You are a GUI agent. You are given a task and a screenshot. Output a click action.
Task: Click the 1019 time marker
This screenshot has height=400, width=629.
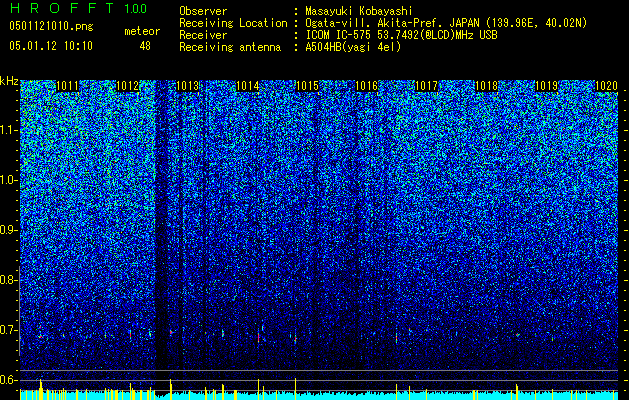click(x=547, y=86)
